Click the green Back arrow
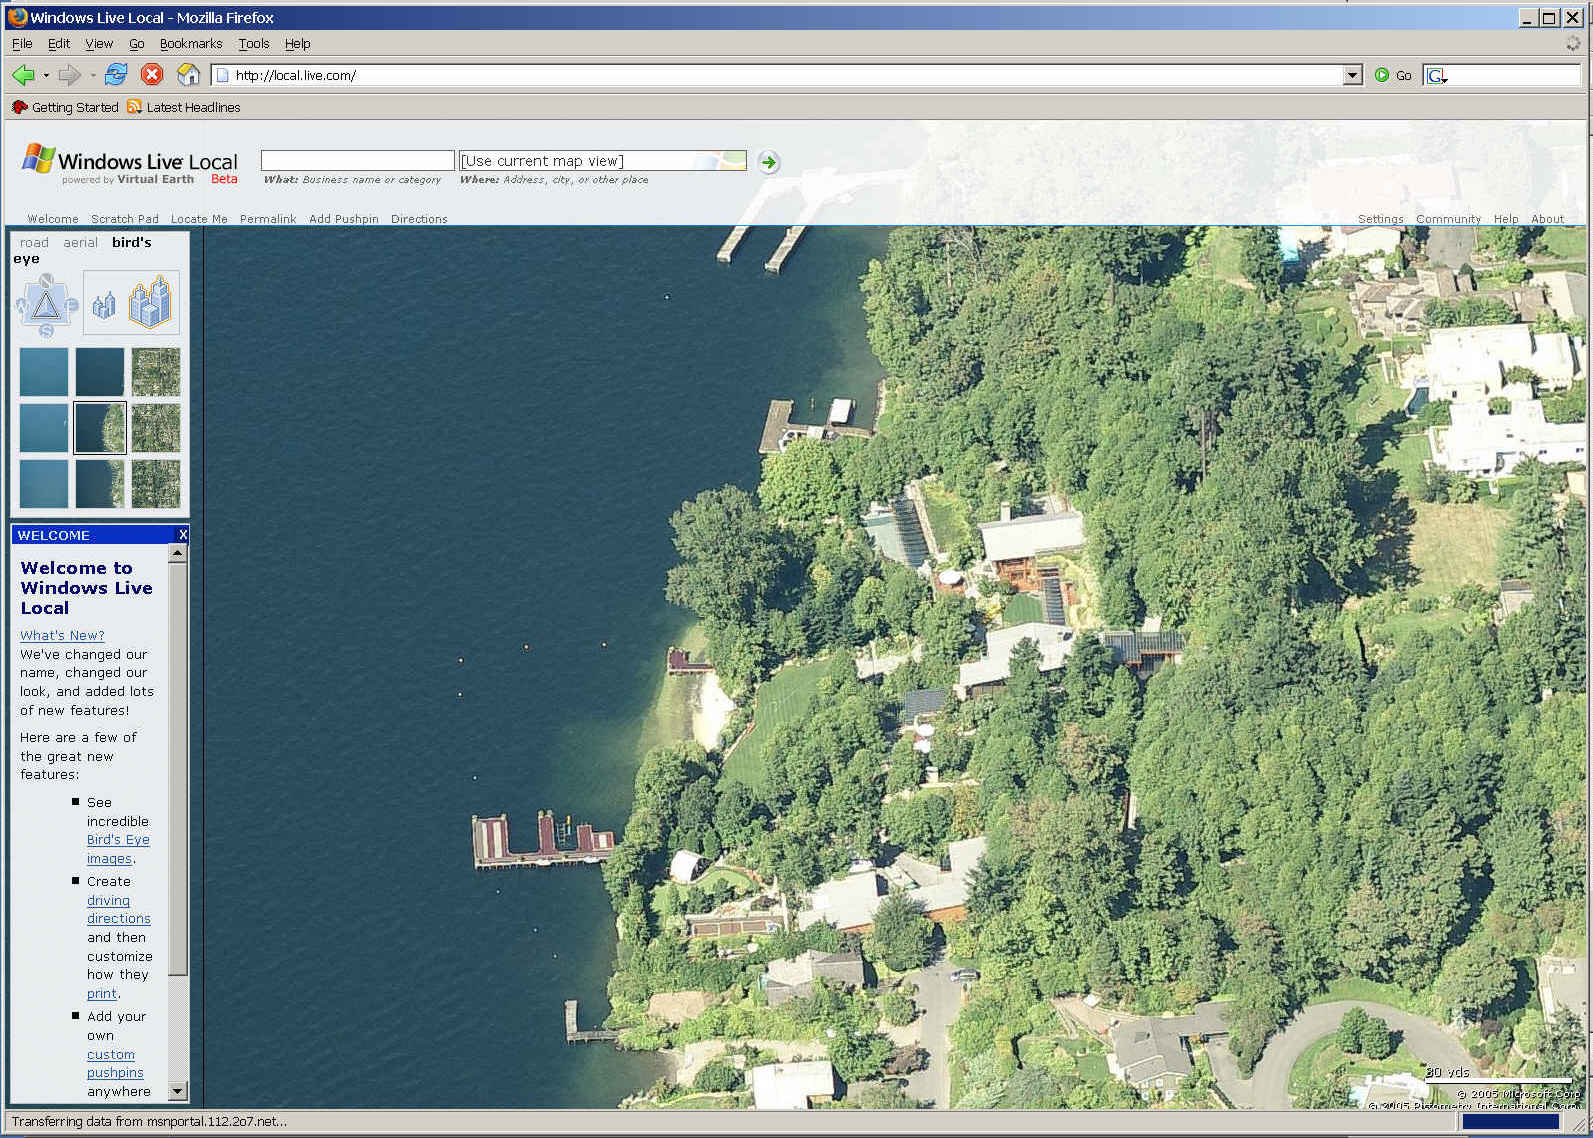1593x1138 pixels. point(23,75)
